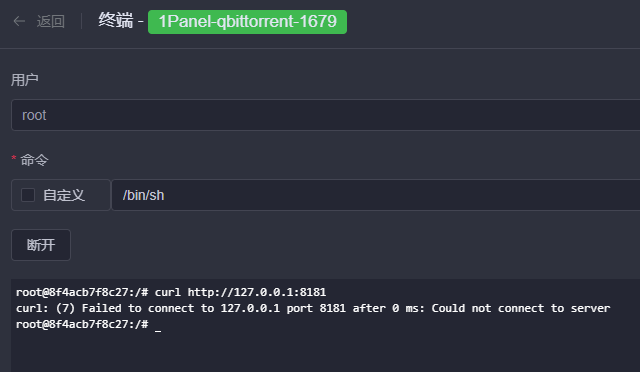Click the 命令 field label

tap(34, 160)
